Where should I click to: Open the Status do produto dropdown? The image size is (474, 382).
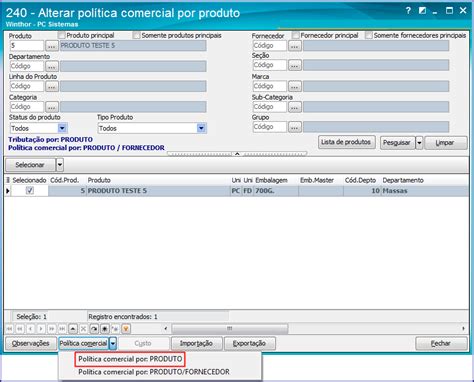pyautogui.click(x=62, y=128)
